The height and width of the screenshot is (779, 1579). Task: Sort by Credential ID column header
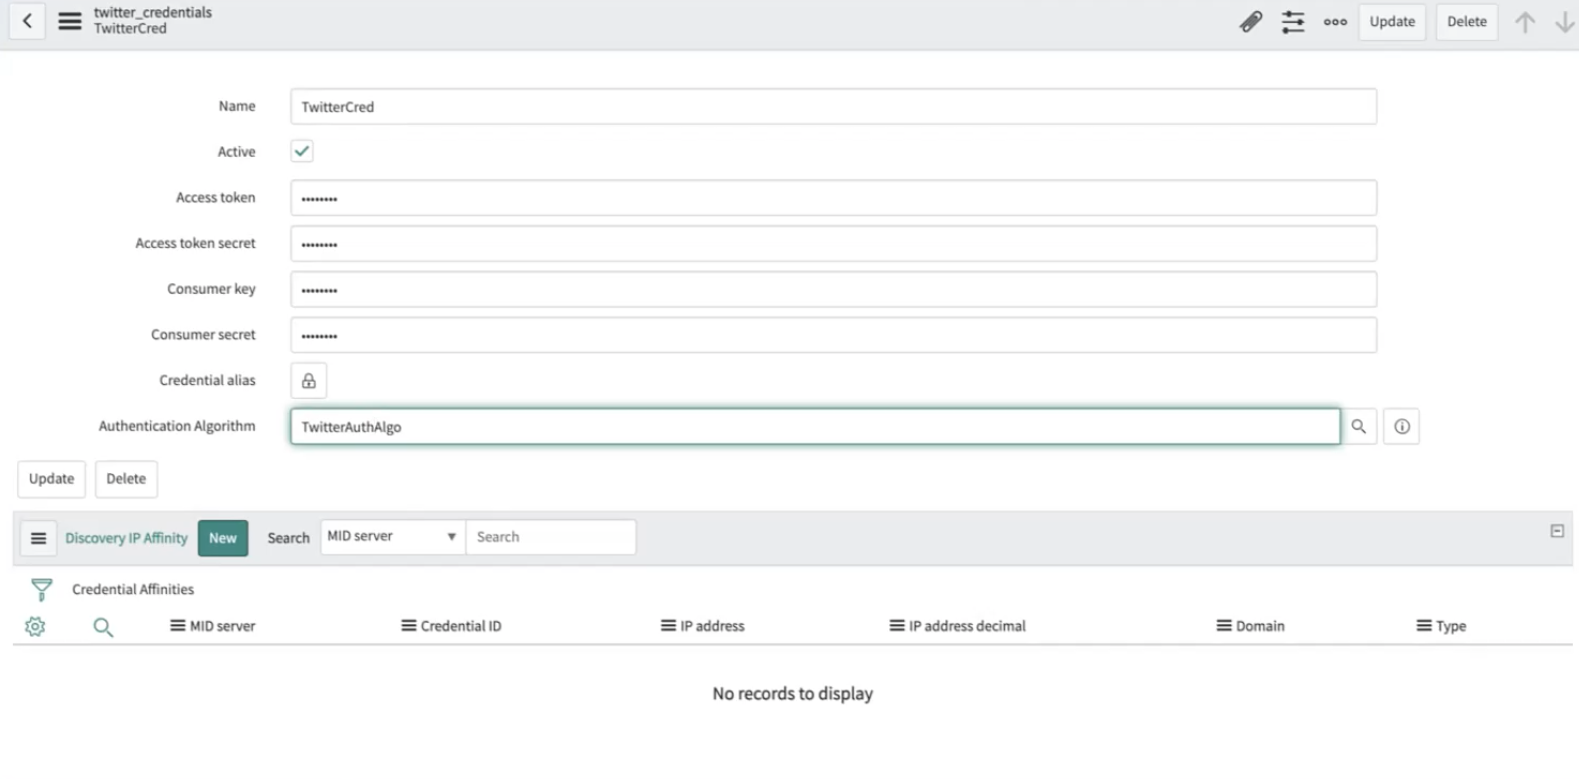(461, 626)
